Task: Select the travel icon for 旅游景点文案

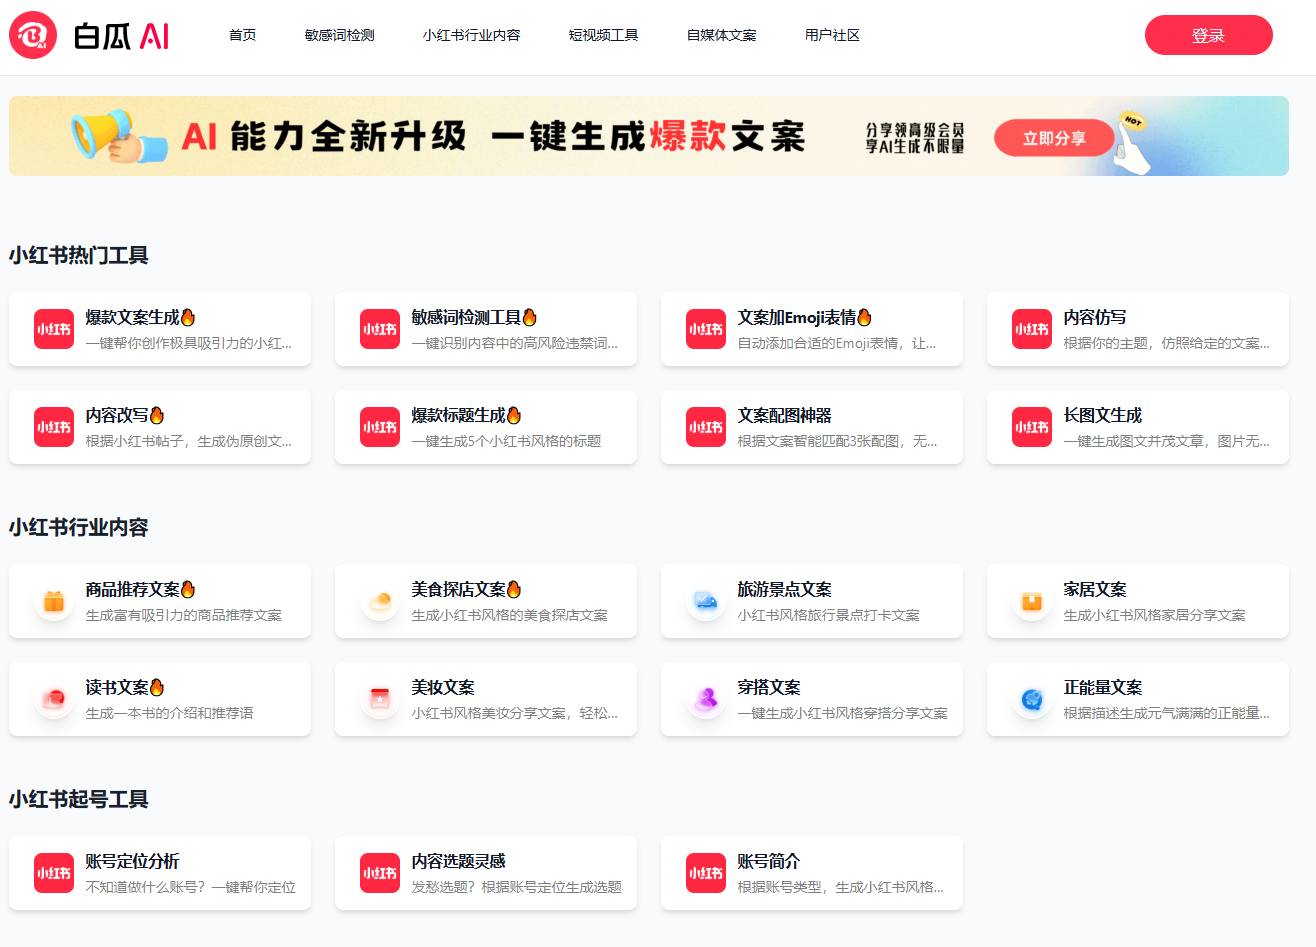Action: click(x=706, y=601)
